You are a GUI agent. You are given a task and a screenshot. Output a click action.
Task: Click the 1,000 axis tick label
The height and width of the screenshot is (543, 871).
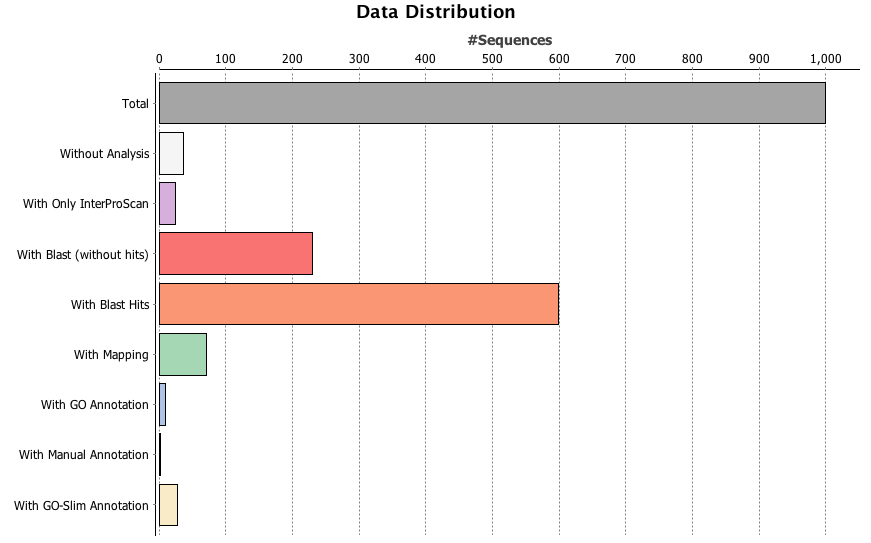click(x=825, y=58)
